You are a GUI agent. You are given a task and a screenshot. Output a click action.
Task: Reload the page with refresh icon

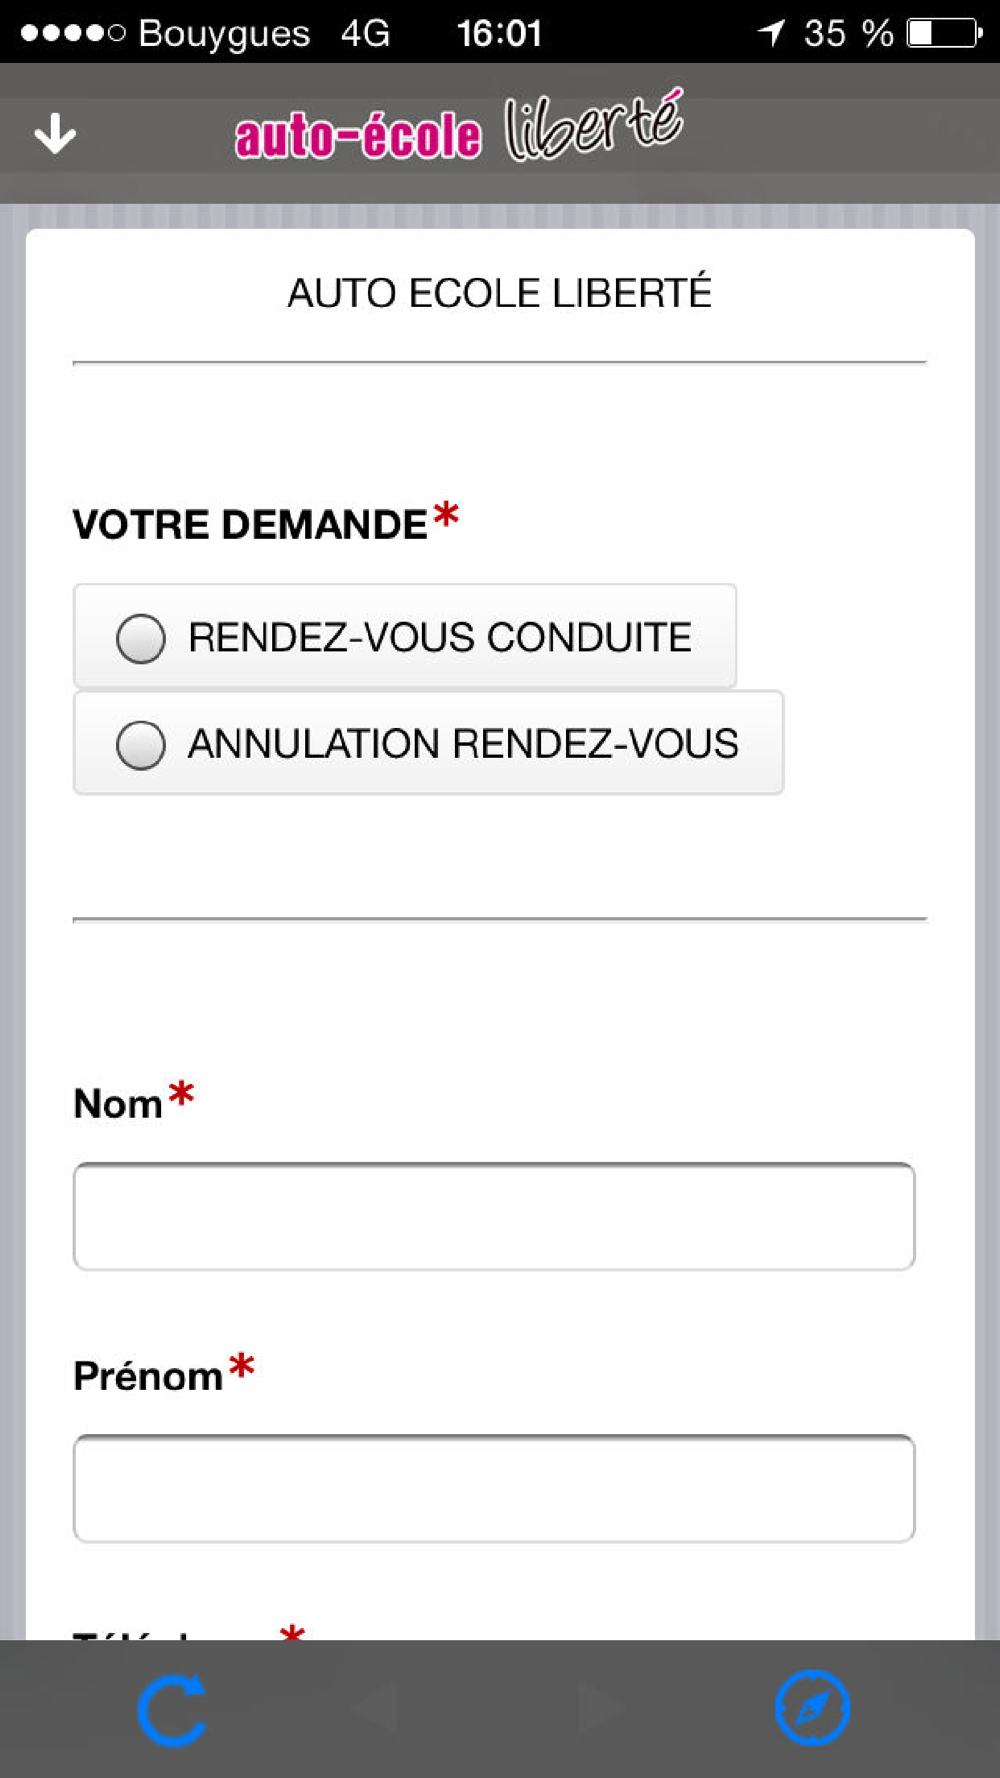(x=172, y=1709)
